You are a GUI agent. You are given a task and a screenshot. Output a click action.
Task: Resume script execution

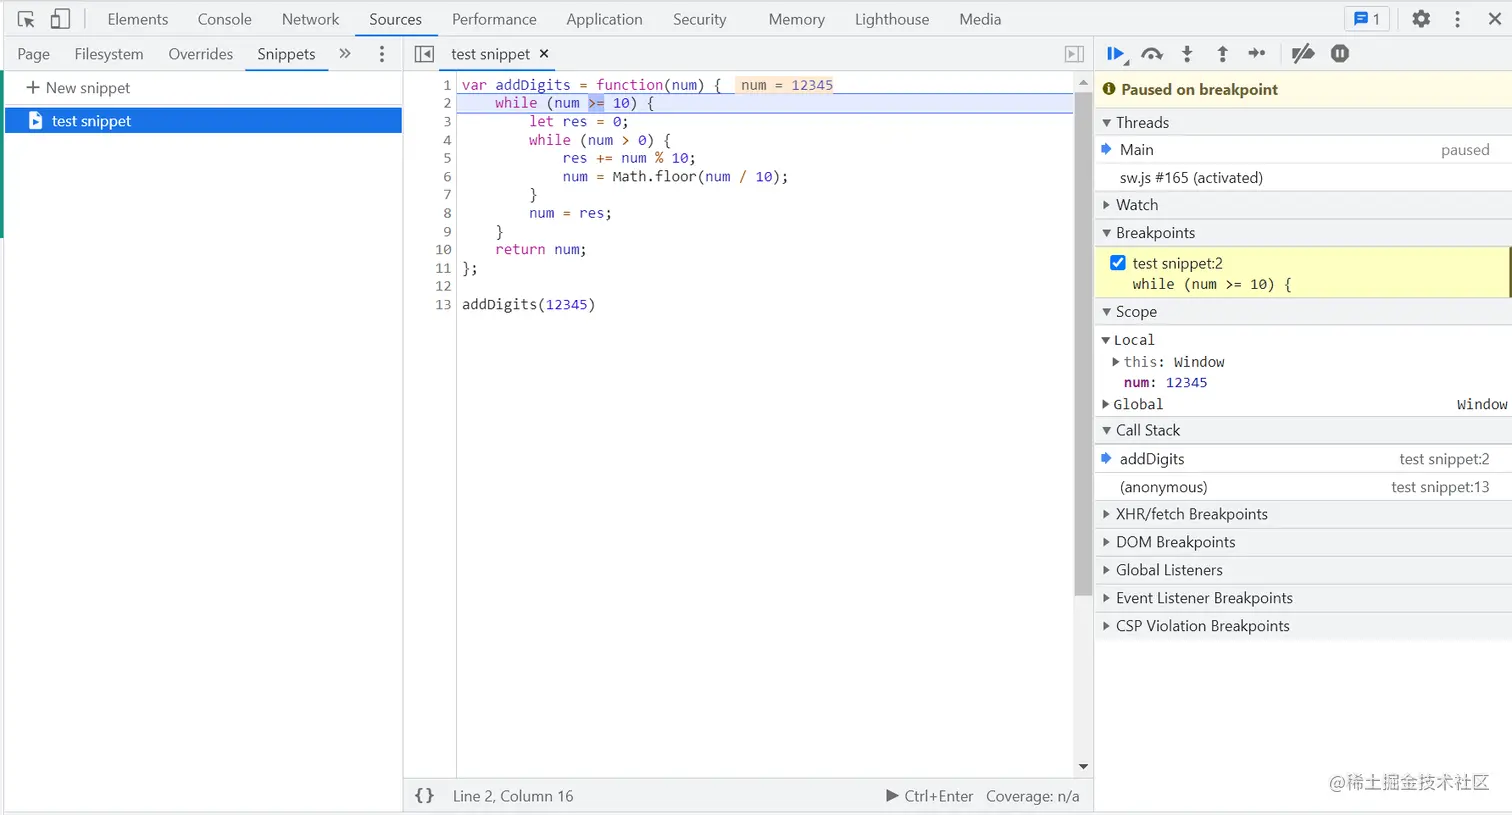[x=1116, y=54]
